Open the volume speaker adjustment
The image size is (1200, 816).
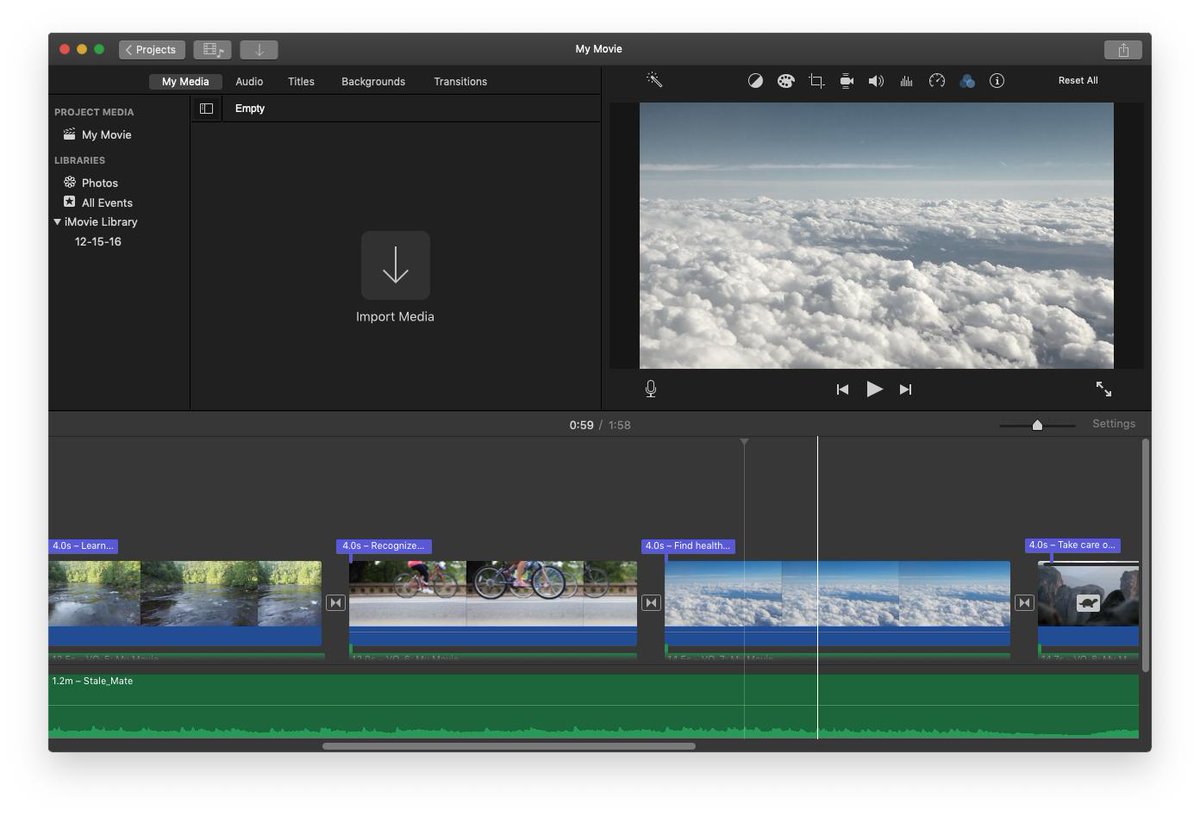coord(876,81)
